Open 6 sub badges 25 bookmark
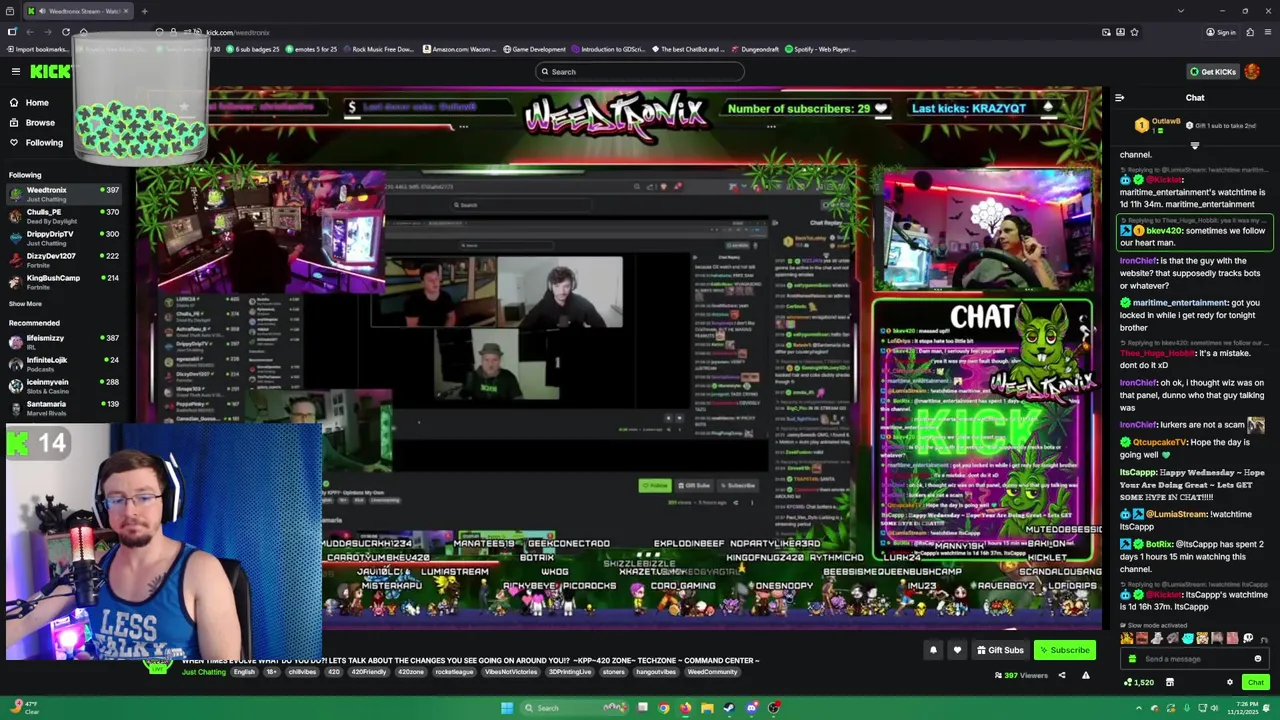The image size is (1280, 720). point(253,49)
